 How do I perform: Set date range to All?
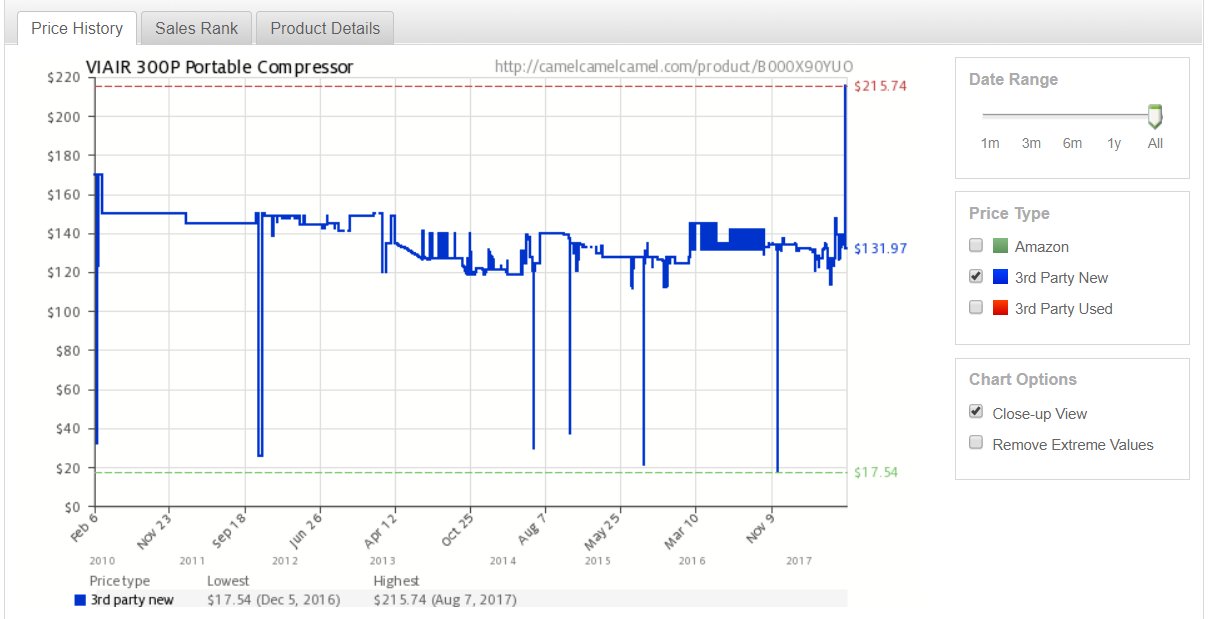[1155, 143]
